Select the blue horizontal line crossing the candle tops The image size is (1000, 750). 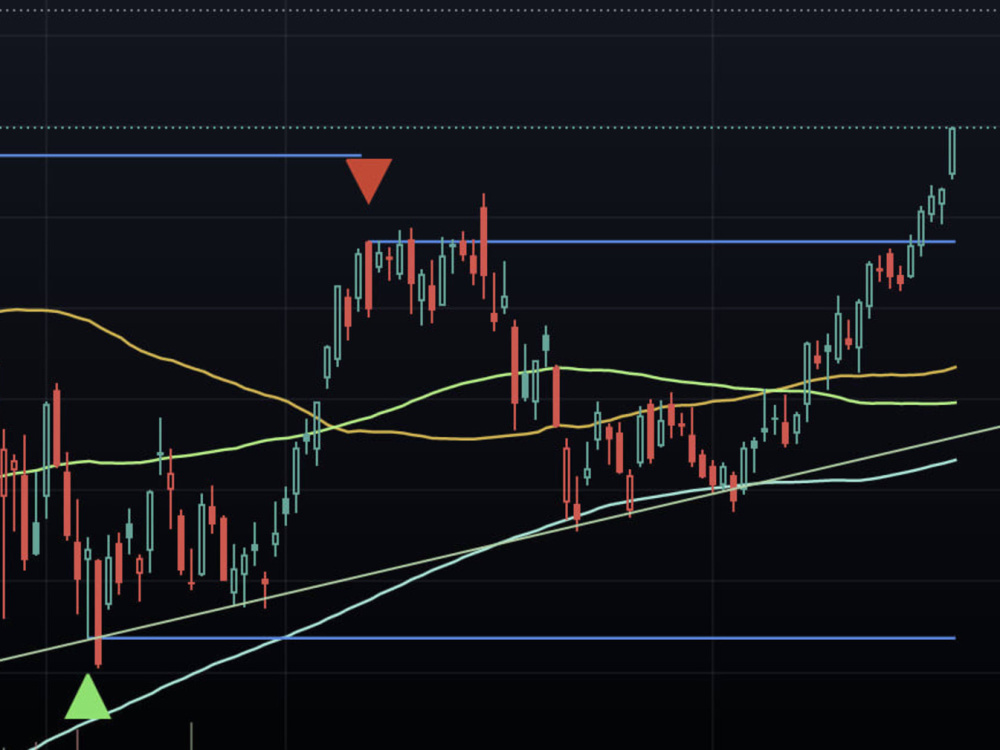click(x=663, y=242)
